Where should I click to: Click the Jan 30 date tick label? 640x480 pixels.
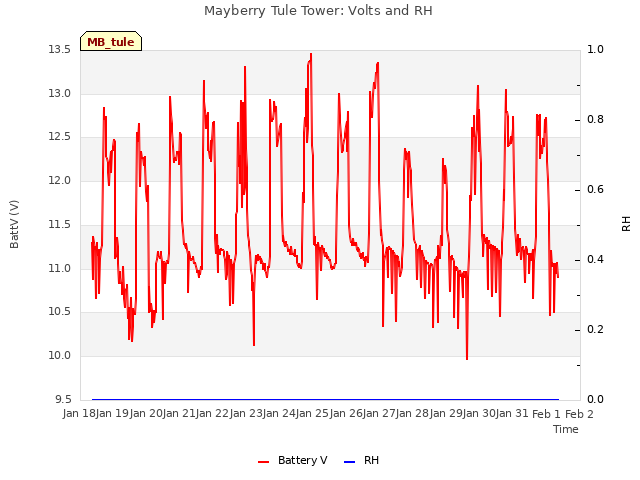(x=479, y=413)
